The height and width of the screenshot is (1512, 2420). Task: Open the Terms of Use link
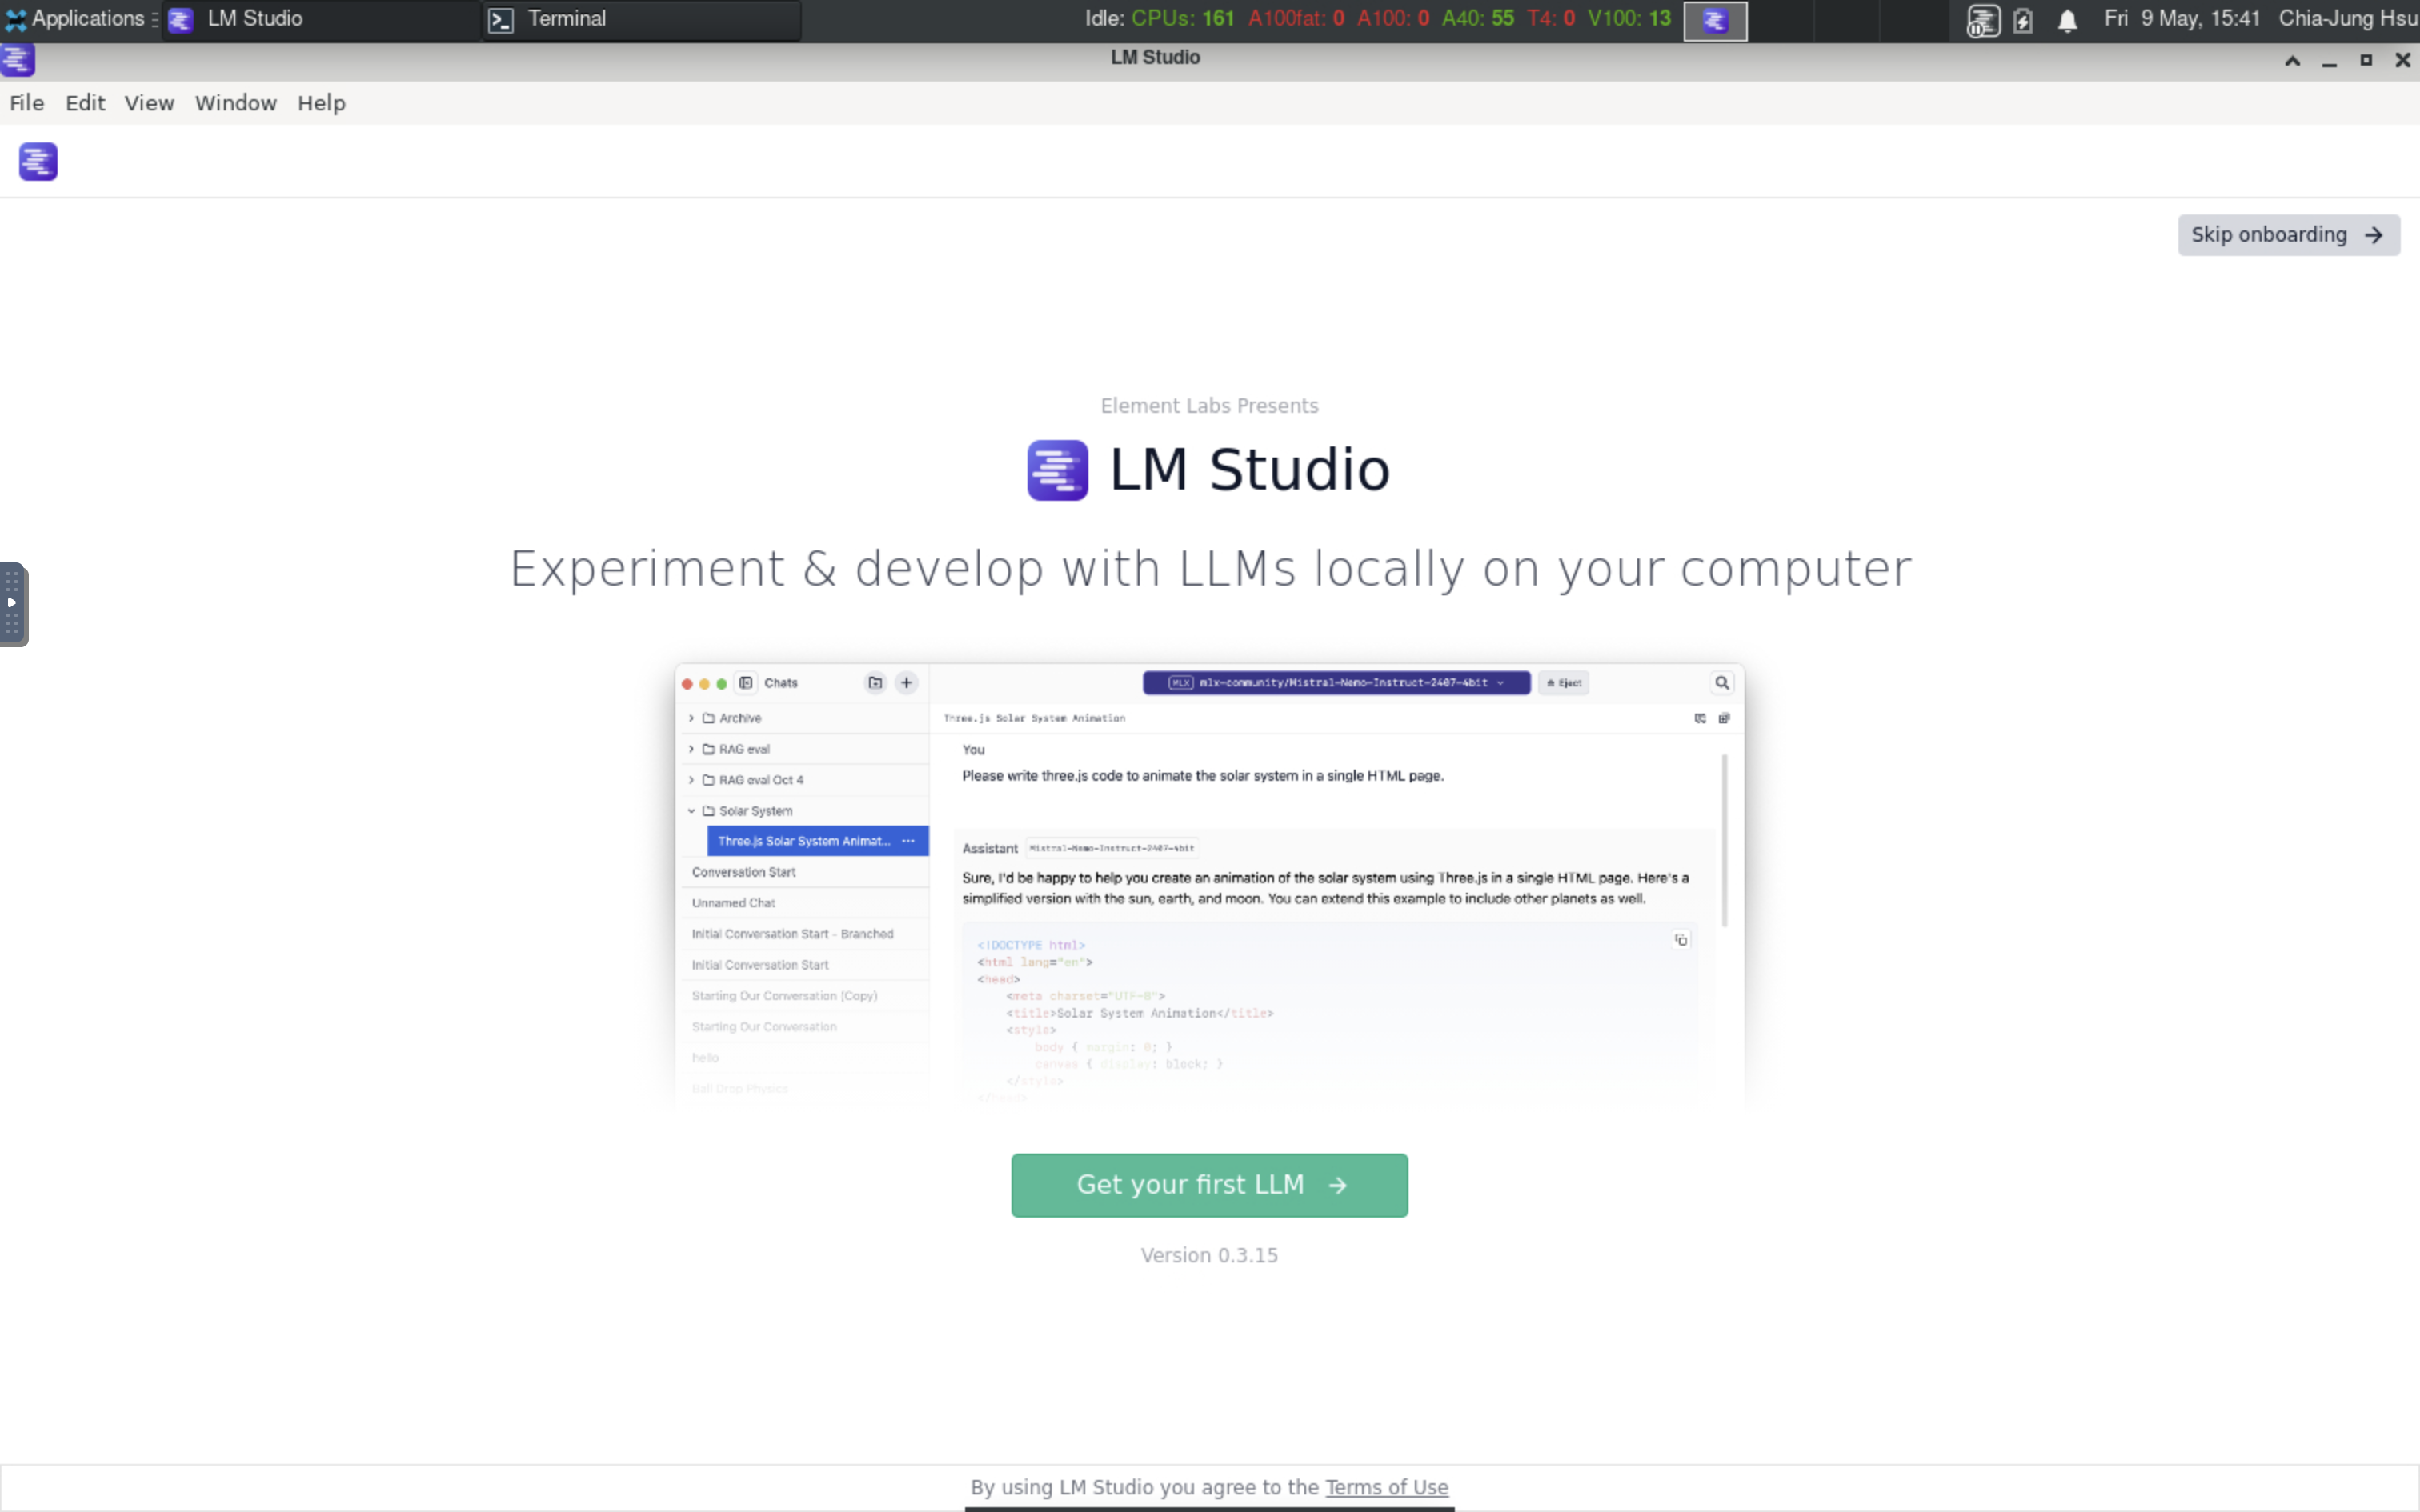1387,1487
